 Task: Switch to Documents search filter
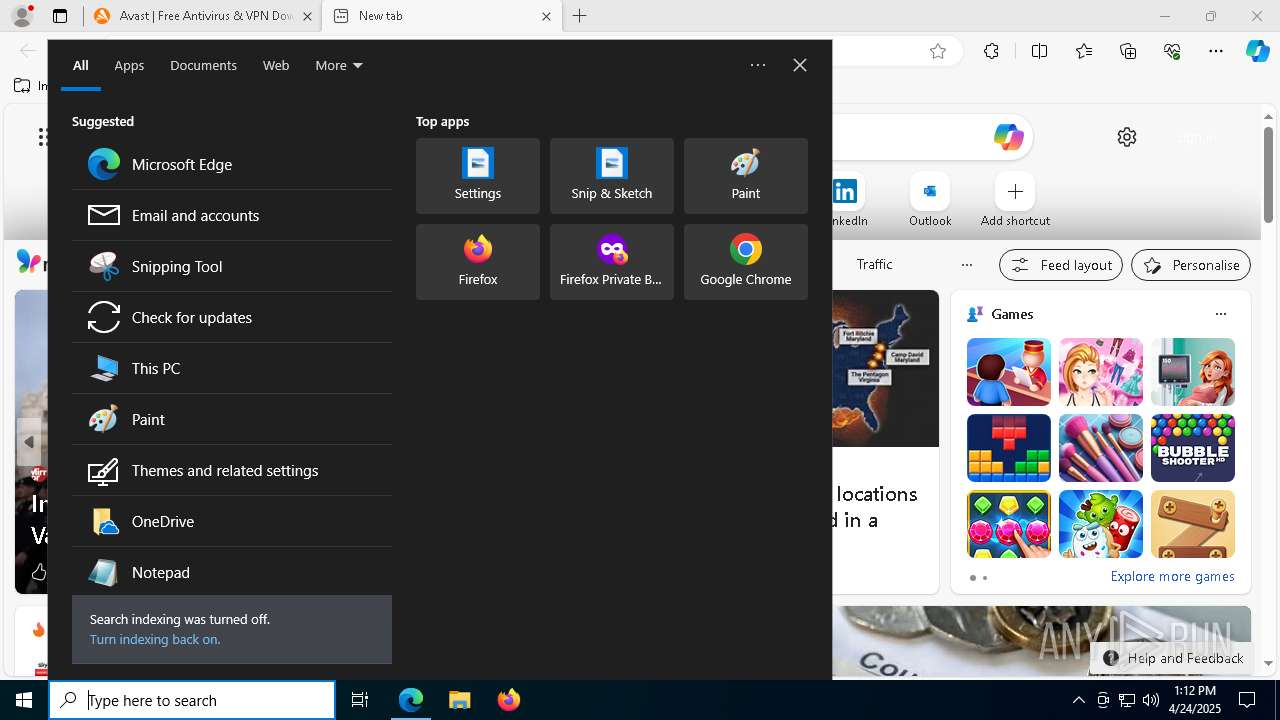203,65
